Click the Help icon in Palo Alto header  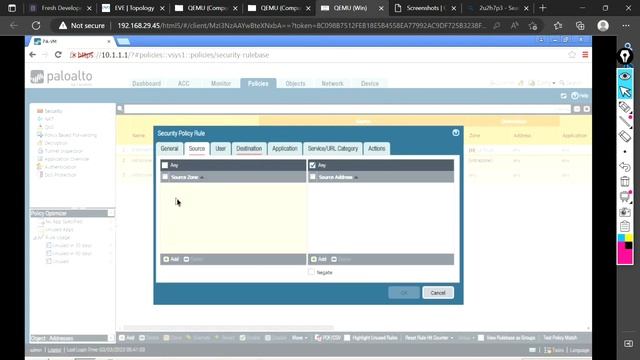pos(579,96)
